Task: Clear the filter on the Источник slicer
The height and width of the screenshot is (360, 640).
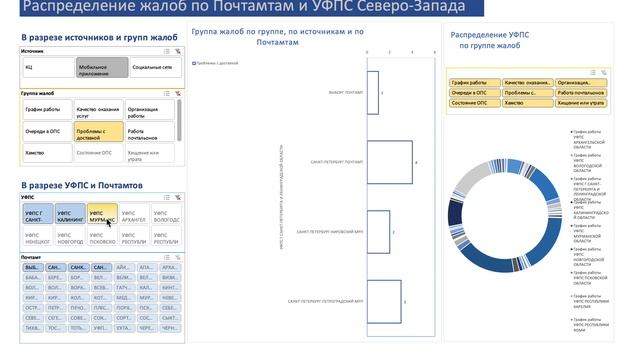Action: point(178,51)
